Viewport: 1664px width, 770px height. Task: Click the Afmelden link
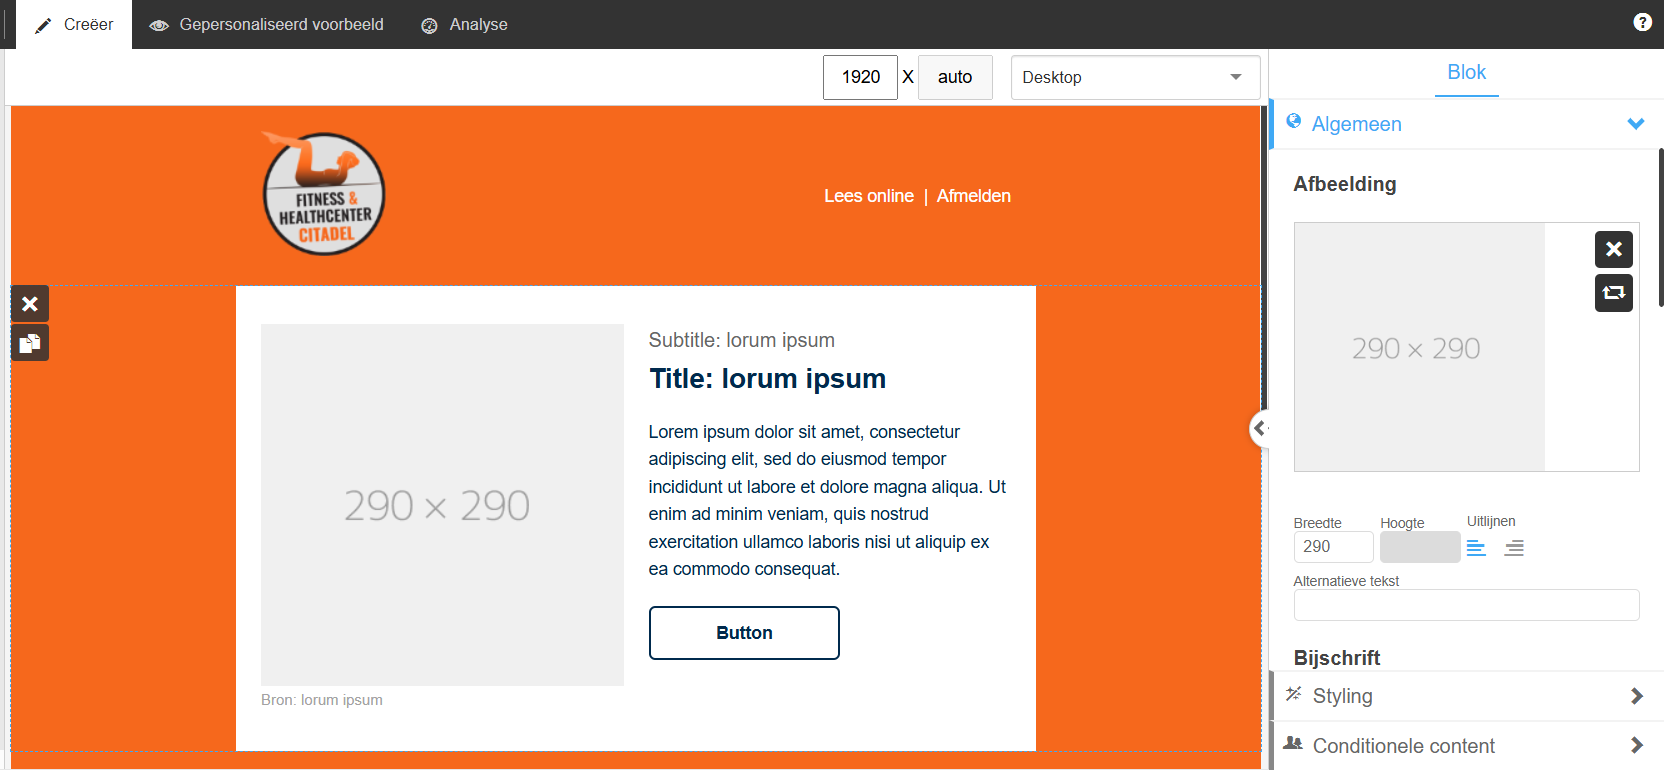coord(974,196)
